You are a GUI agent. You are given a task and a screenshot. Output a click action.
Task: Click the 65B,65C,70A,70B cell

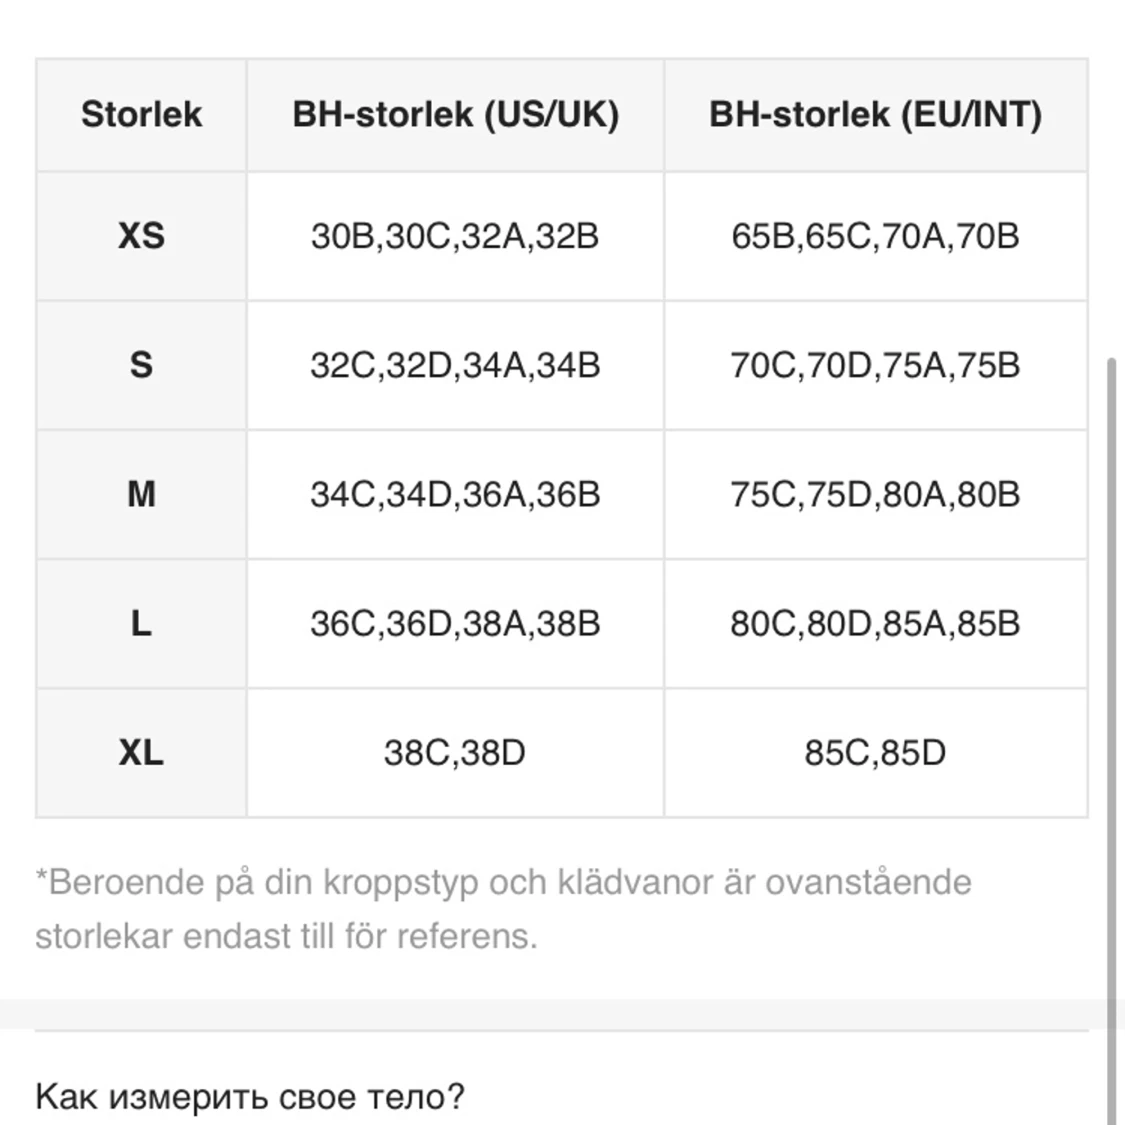[x=876, y=236]
